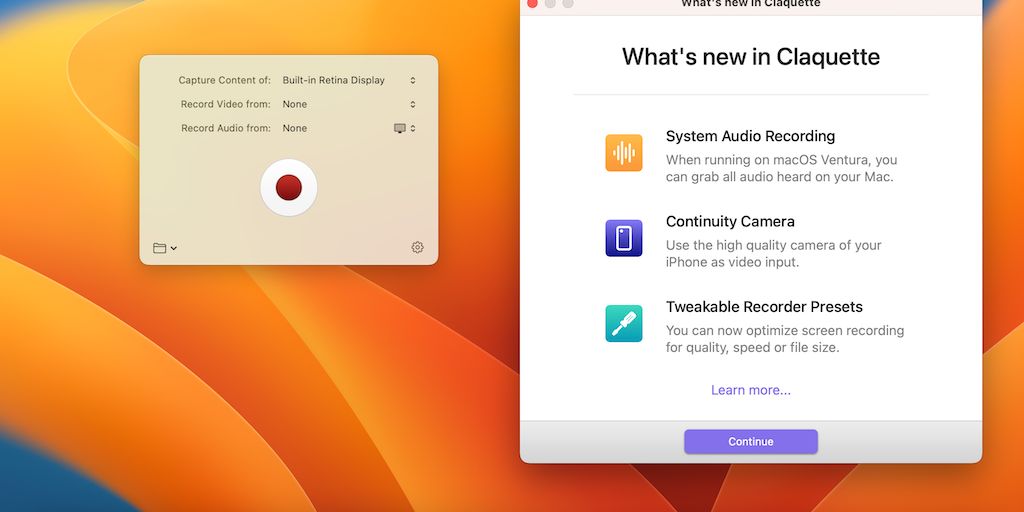Click the window's gray minimize button
Screen dimensions: 1024x512
pos(550,4)
